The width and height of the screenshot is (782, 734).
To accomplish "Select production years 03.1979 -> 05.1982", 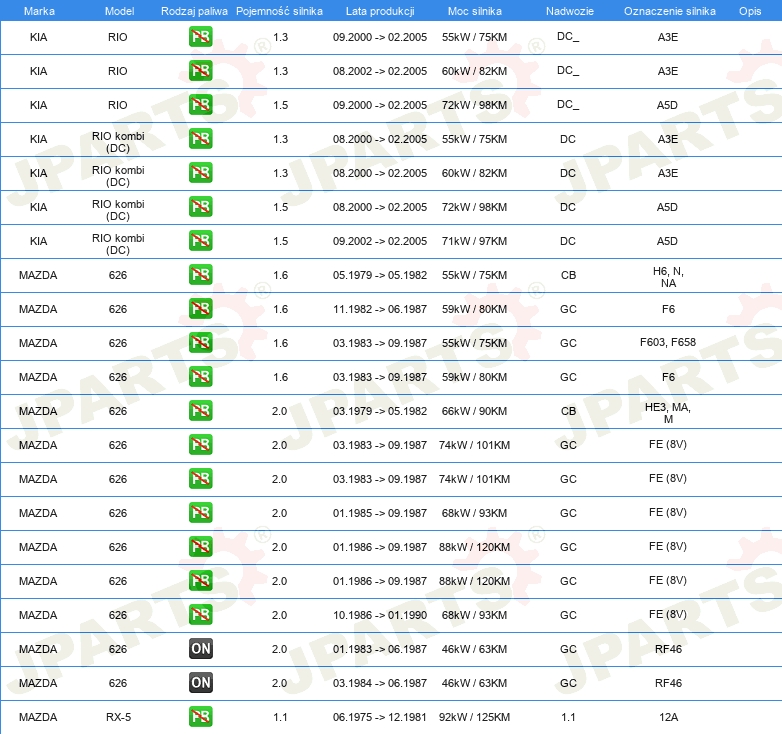I will [380, 411].
